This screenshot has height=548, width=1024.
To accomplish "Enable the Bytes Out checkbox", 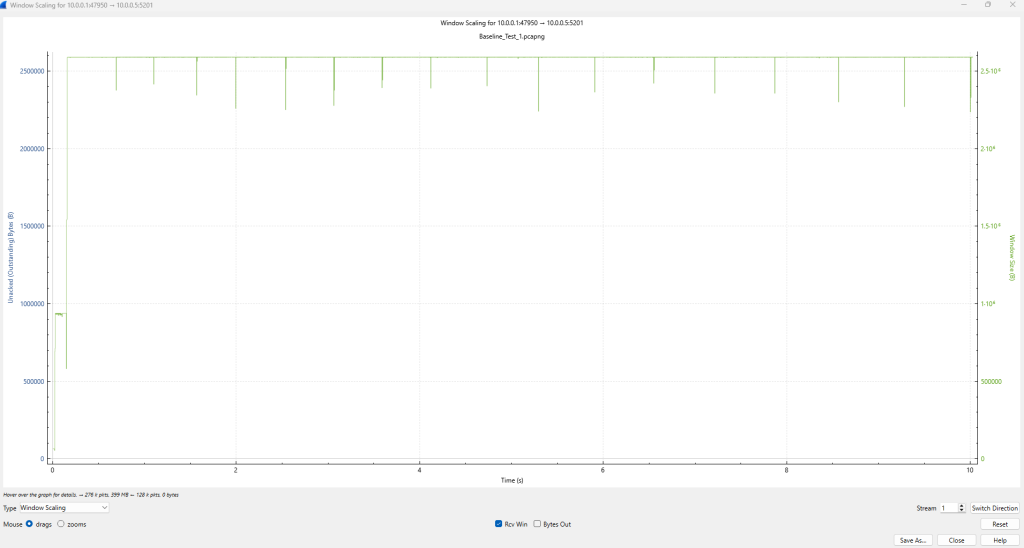I will click(537, 524).
